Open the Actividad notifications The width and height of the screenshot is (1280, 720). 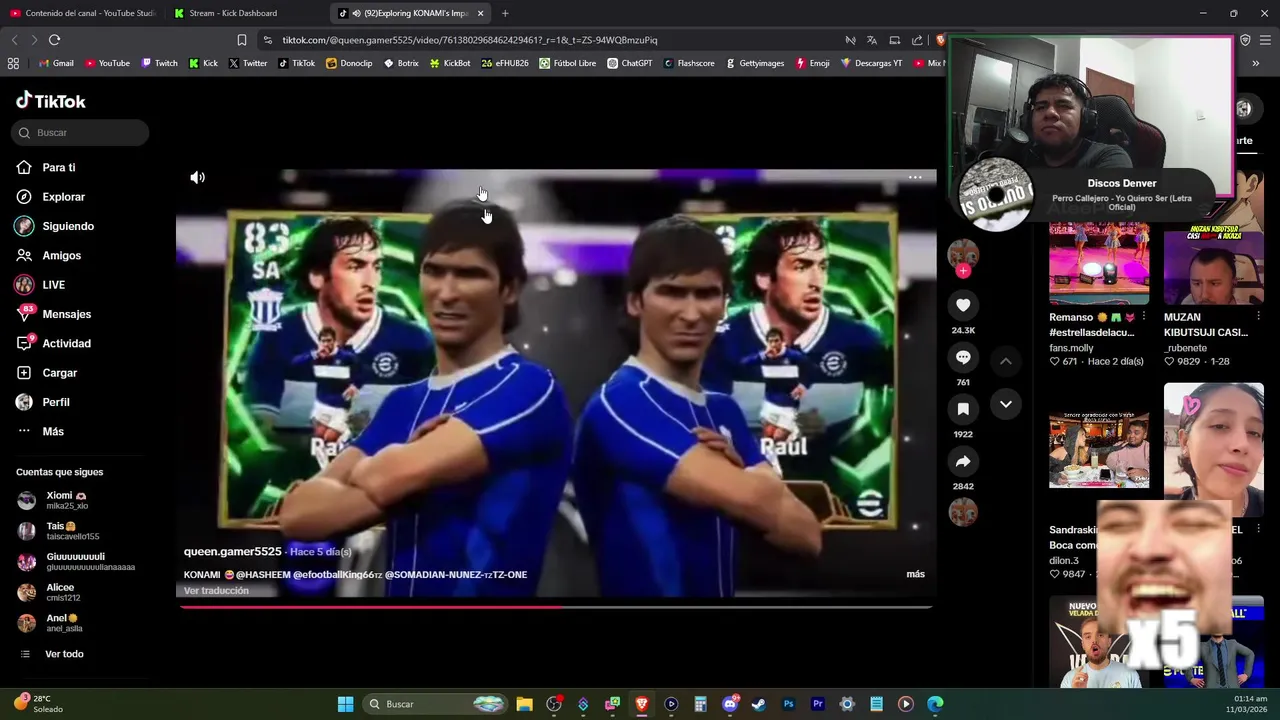click(x=66, y=343)
